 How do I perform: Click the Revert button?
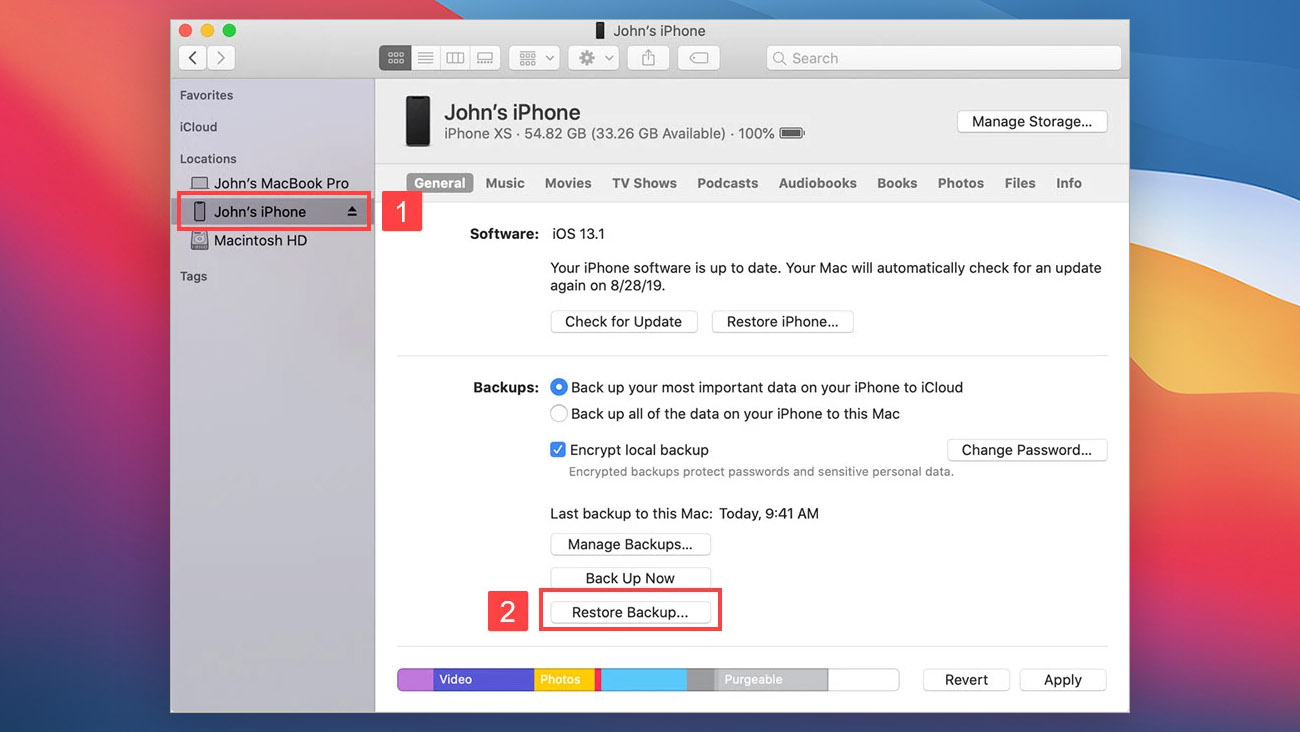[x=966, y=680]
